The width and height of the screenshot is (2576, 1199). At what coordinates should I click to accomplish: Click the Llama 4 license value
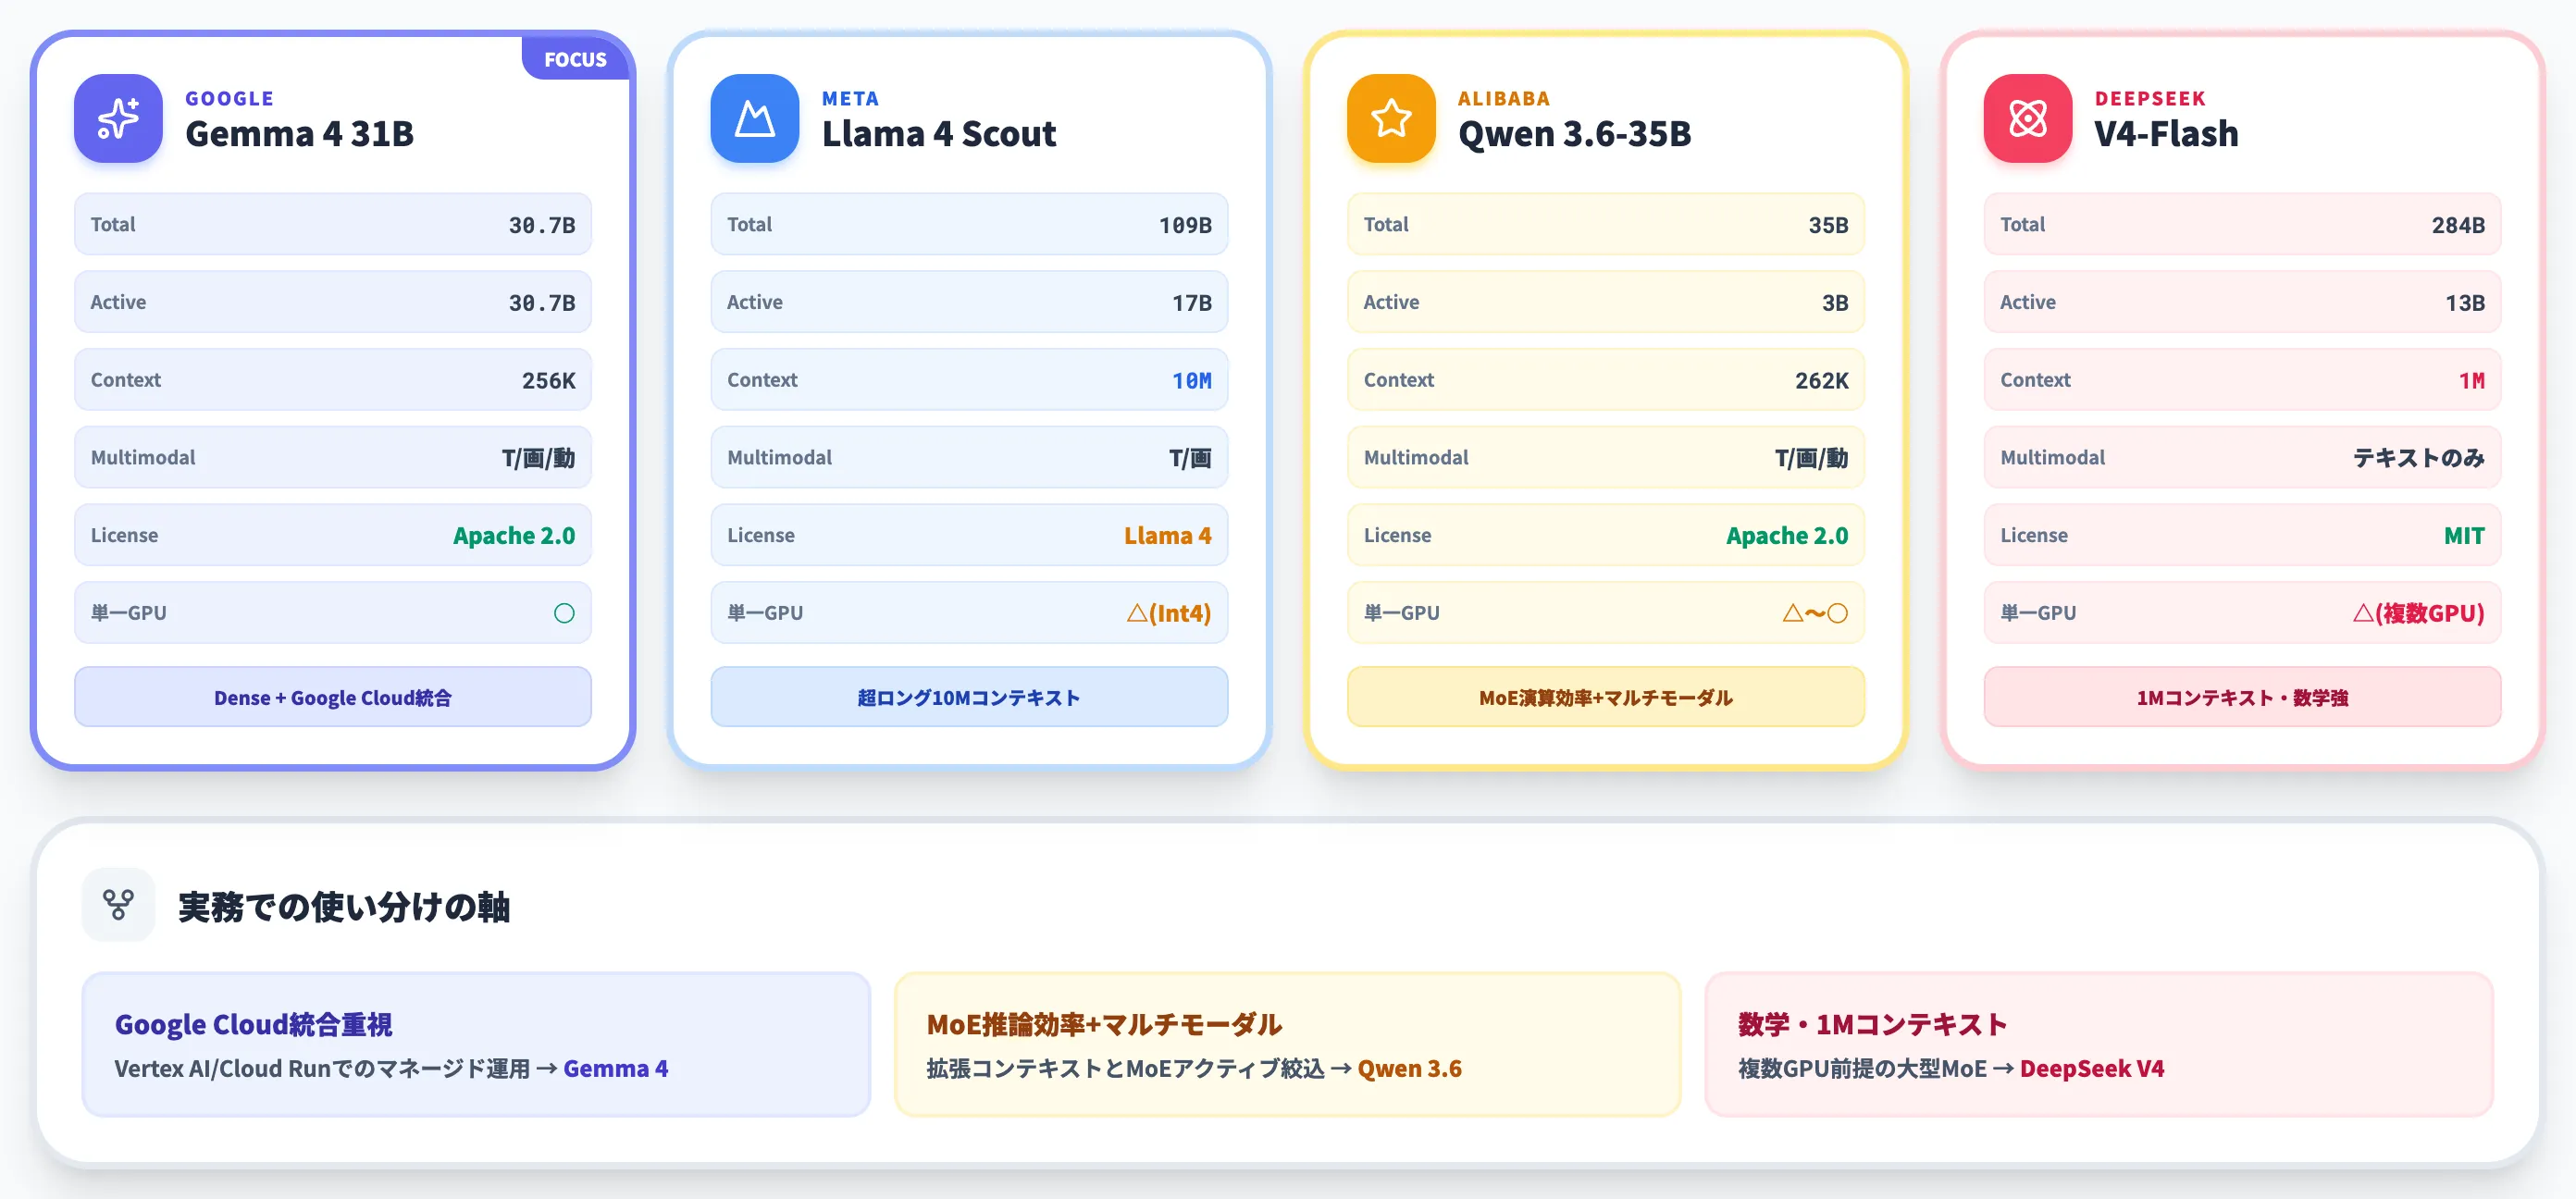[x=1167, y=535]
